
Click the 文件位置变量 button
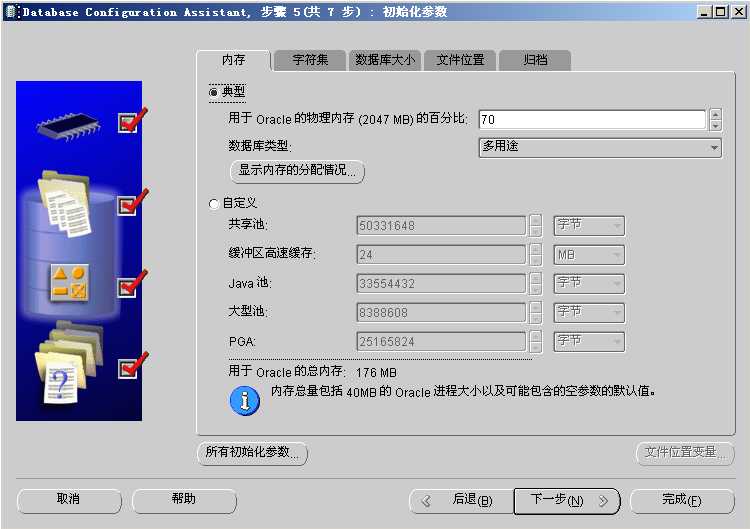coord(685,452)
